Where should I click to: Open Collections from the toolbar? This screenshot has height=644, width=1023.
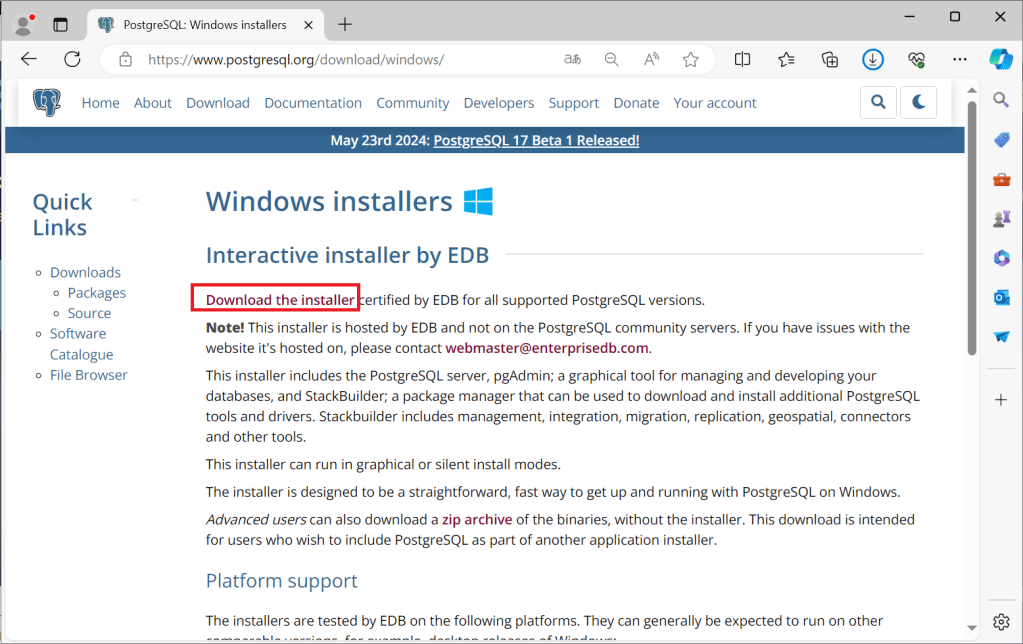pyautogui.click(x=829, y=59)
